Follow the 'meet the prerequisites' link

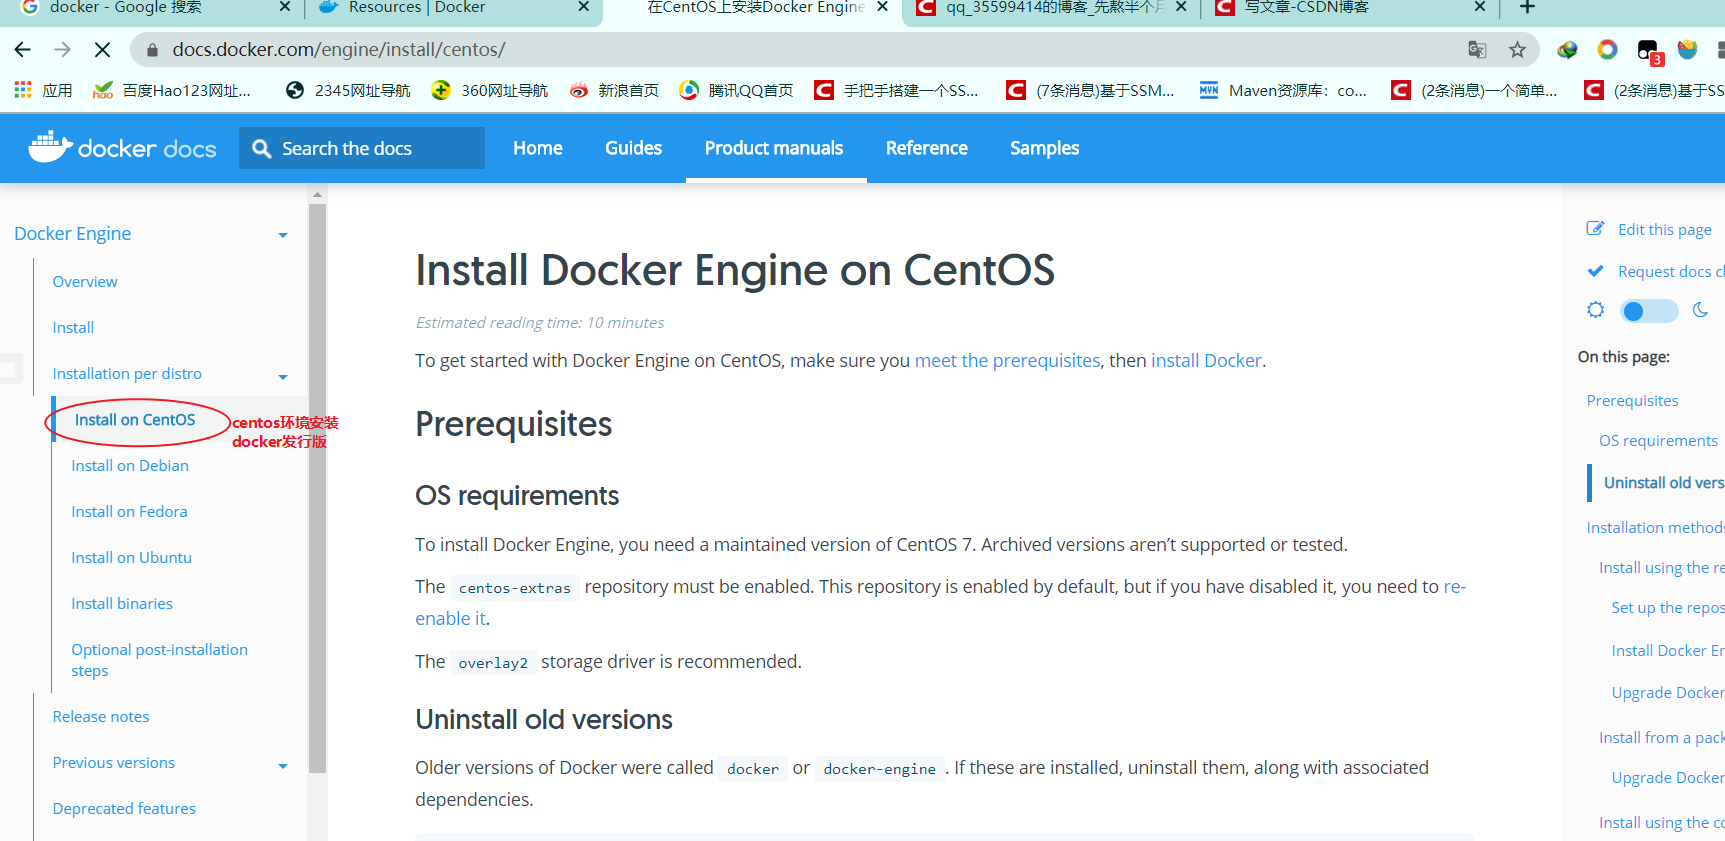point(1007,360)
